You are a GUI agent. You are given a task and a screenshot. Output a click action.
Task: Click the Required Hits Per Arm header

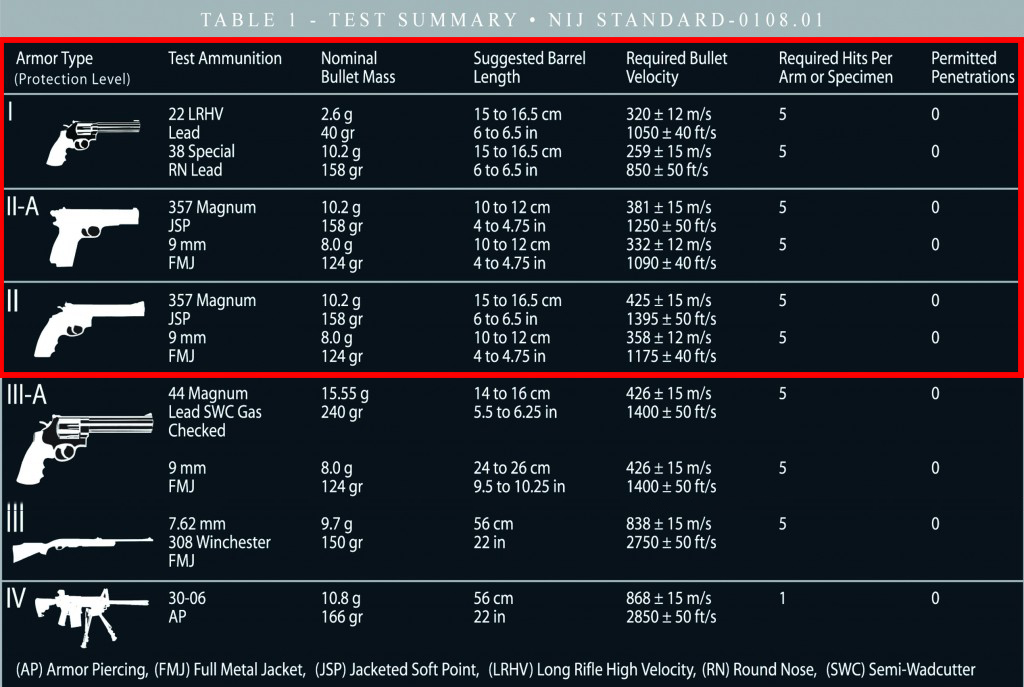click(x=835, y=67)
